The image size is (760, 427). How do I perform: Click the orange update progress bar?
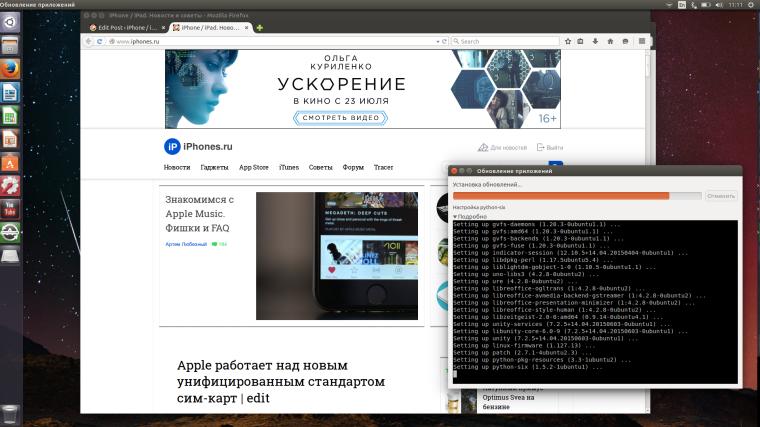[577, 196]
